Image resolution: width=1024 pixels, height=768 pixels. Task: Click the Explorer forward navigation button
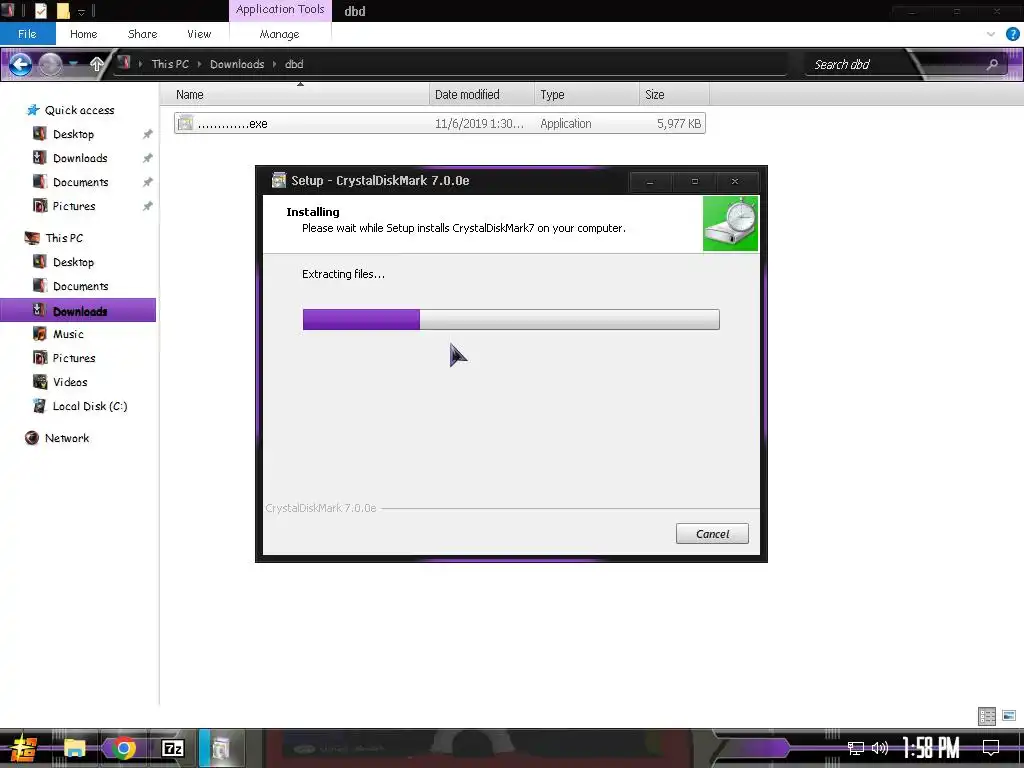click(50, 64)
